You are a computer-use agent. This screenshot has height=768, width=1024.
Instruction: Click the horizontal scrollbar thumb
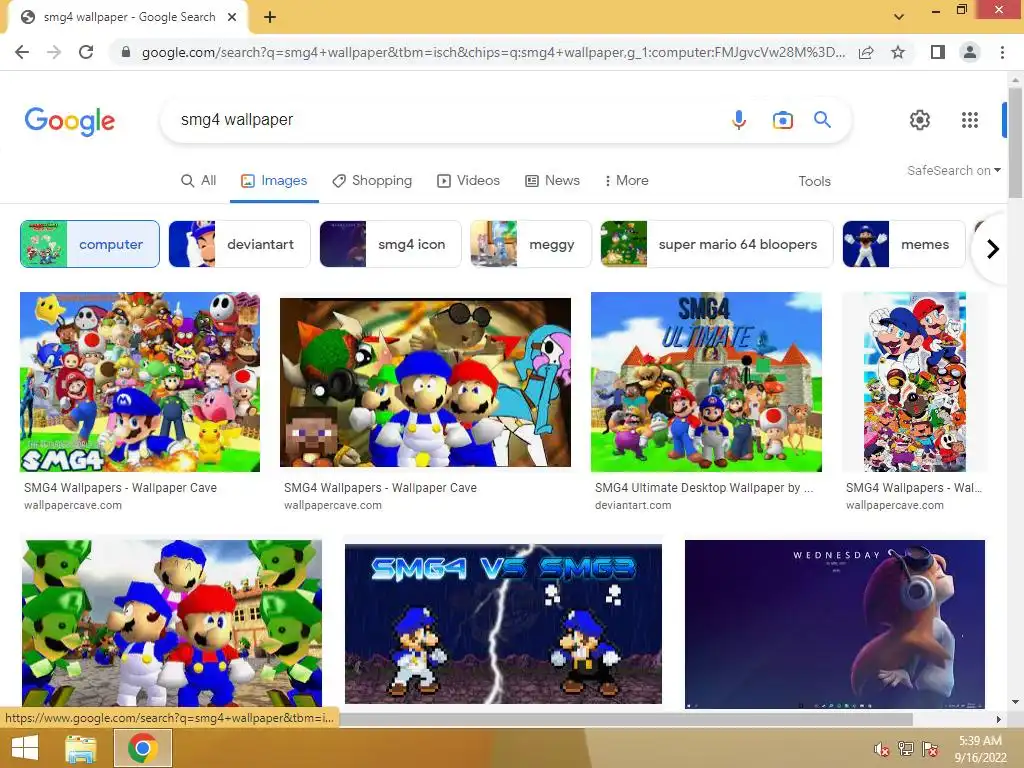tap(626, 719)
